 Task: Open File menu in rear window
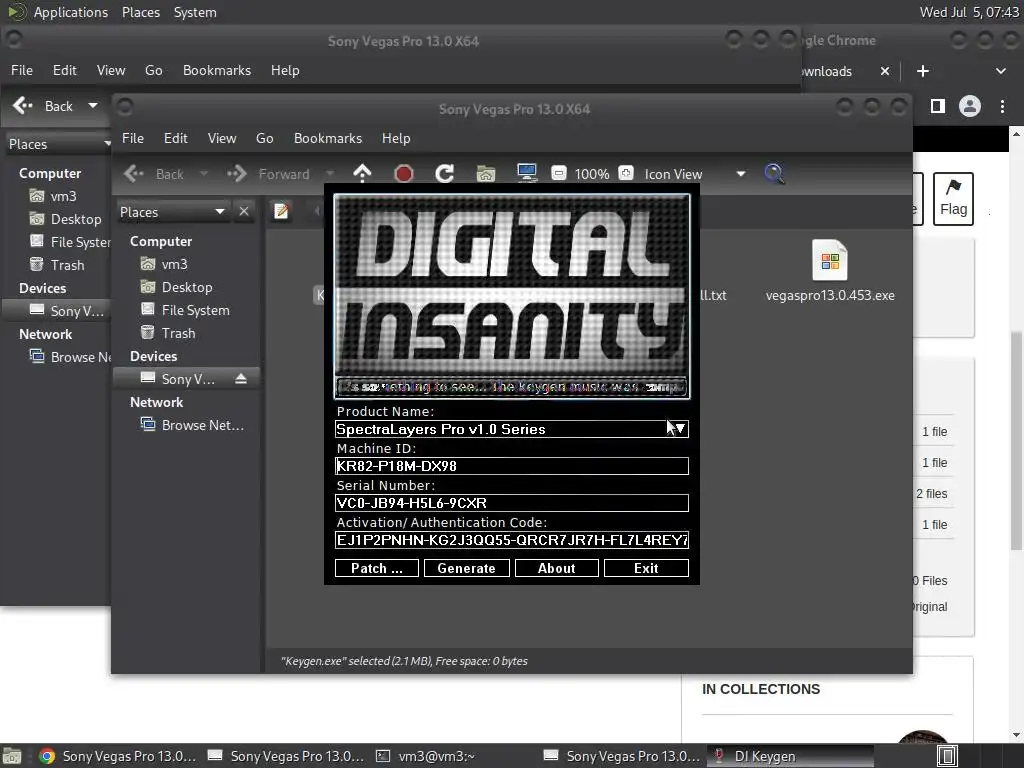22,71
